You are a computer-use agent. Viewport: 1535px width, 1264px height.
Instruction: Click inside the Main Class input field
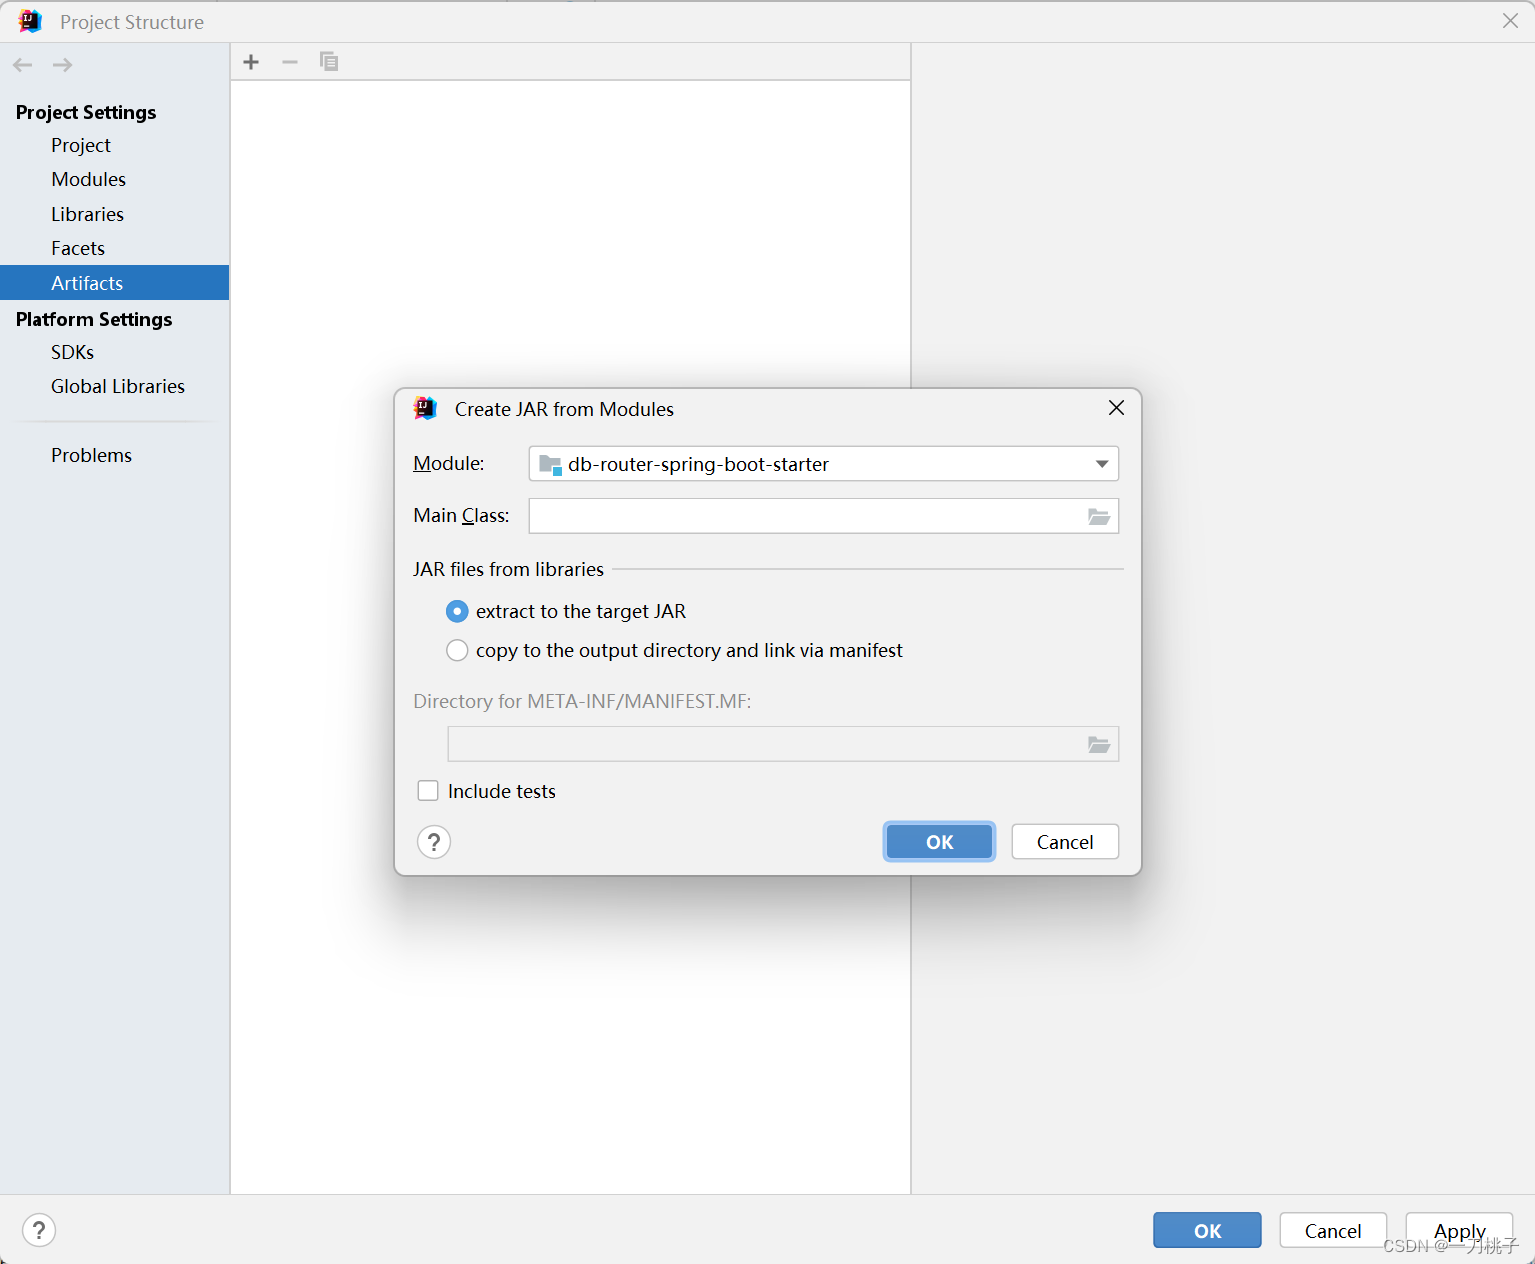coord(800,516)
